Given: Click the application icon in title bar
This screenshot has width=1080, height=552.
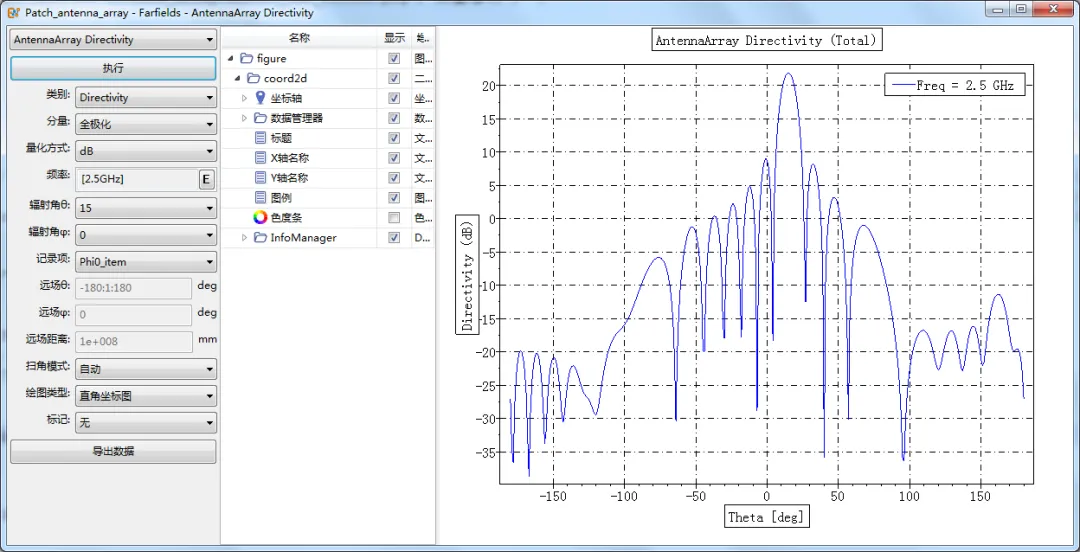Looking at the screenshot, I should coord(14,12).
